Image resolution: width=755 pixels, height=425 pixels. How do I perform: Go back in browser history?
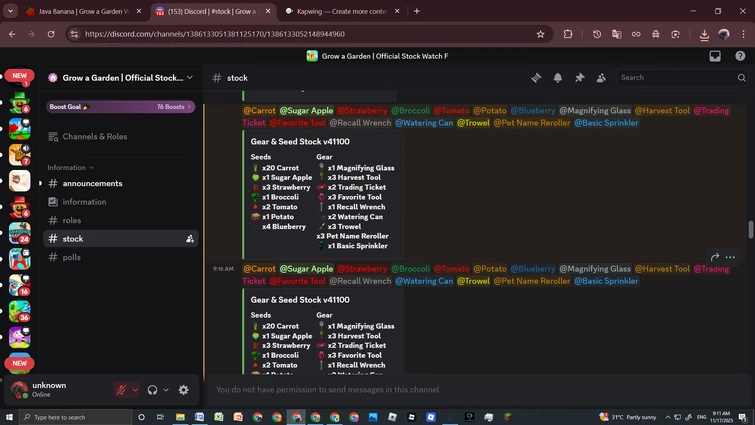(x=12, y=34)
